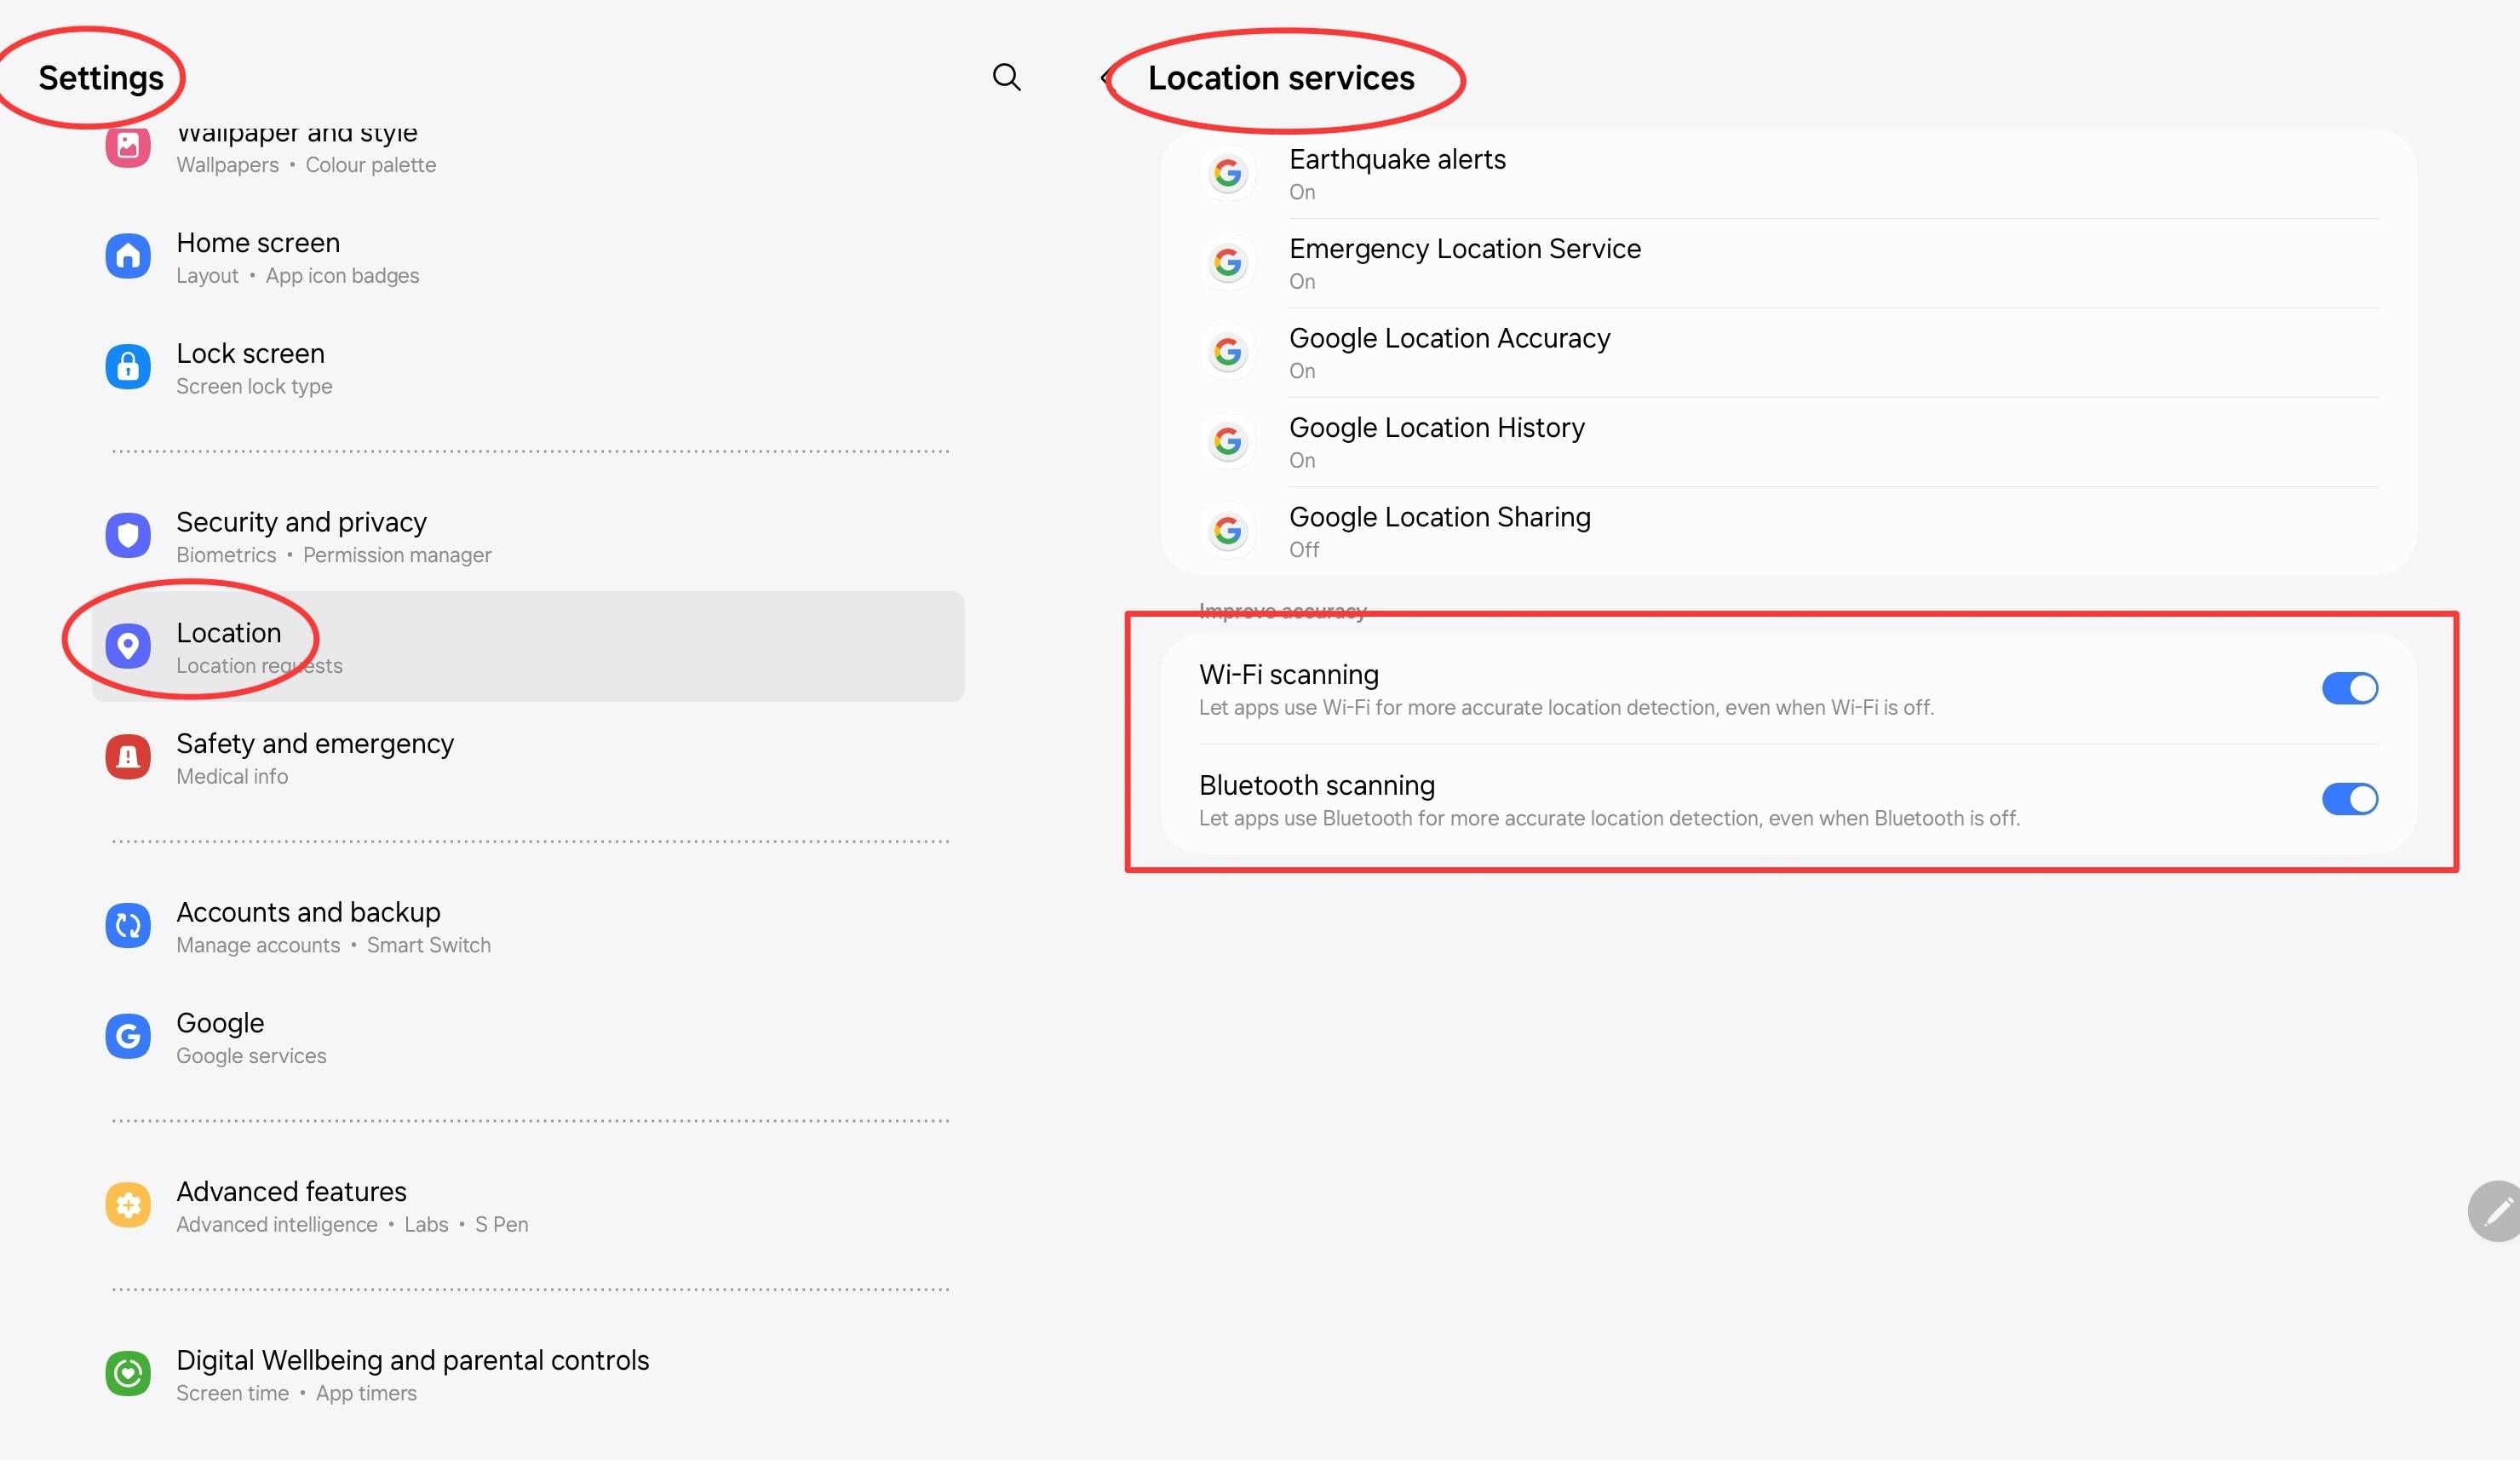Image resolution: width=2520 pixels, height=1460 pixels.
Task: Click the Advanced features gear icon
Action: click(128, 1204)
